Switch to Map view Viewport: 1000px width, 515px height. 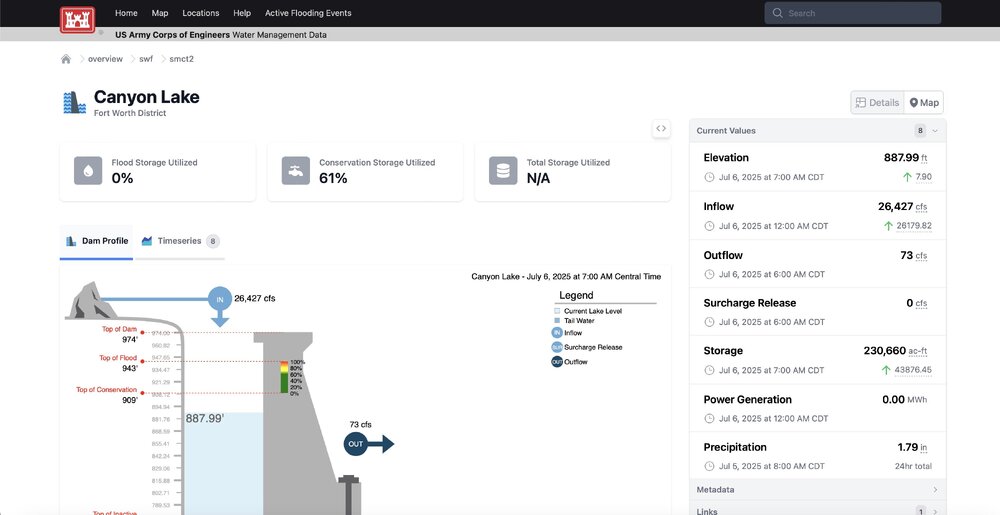[923, 103]
